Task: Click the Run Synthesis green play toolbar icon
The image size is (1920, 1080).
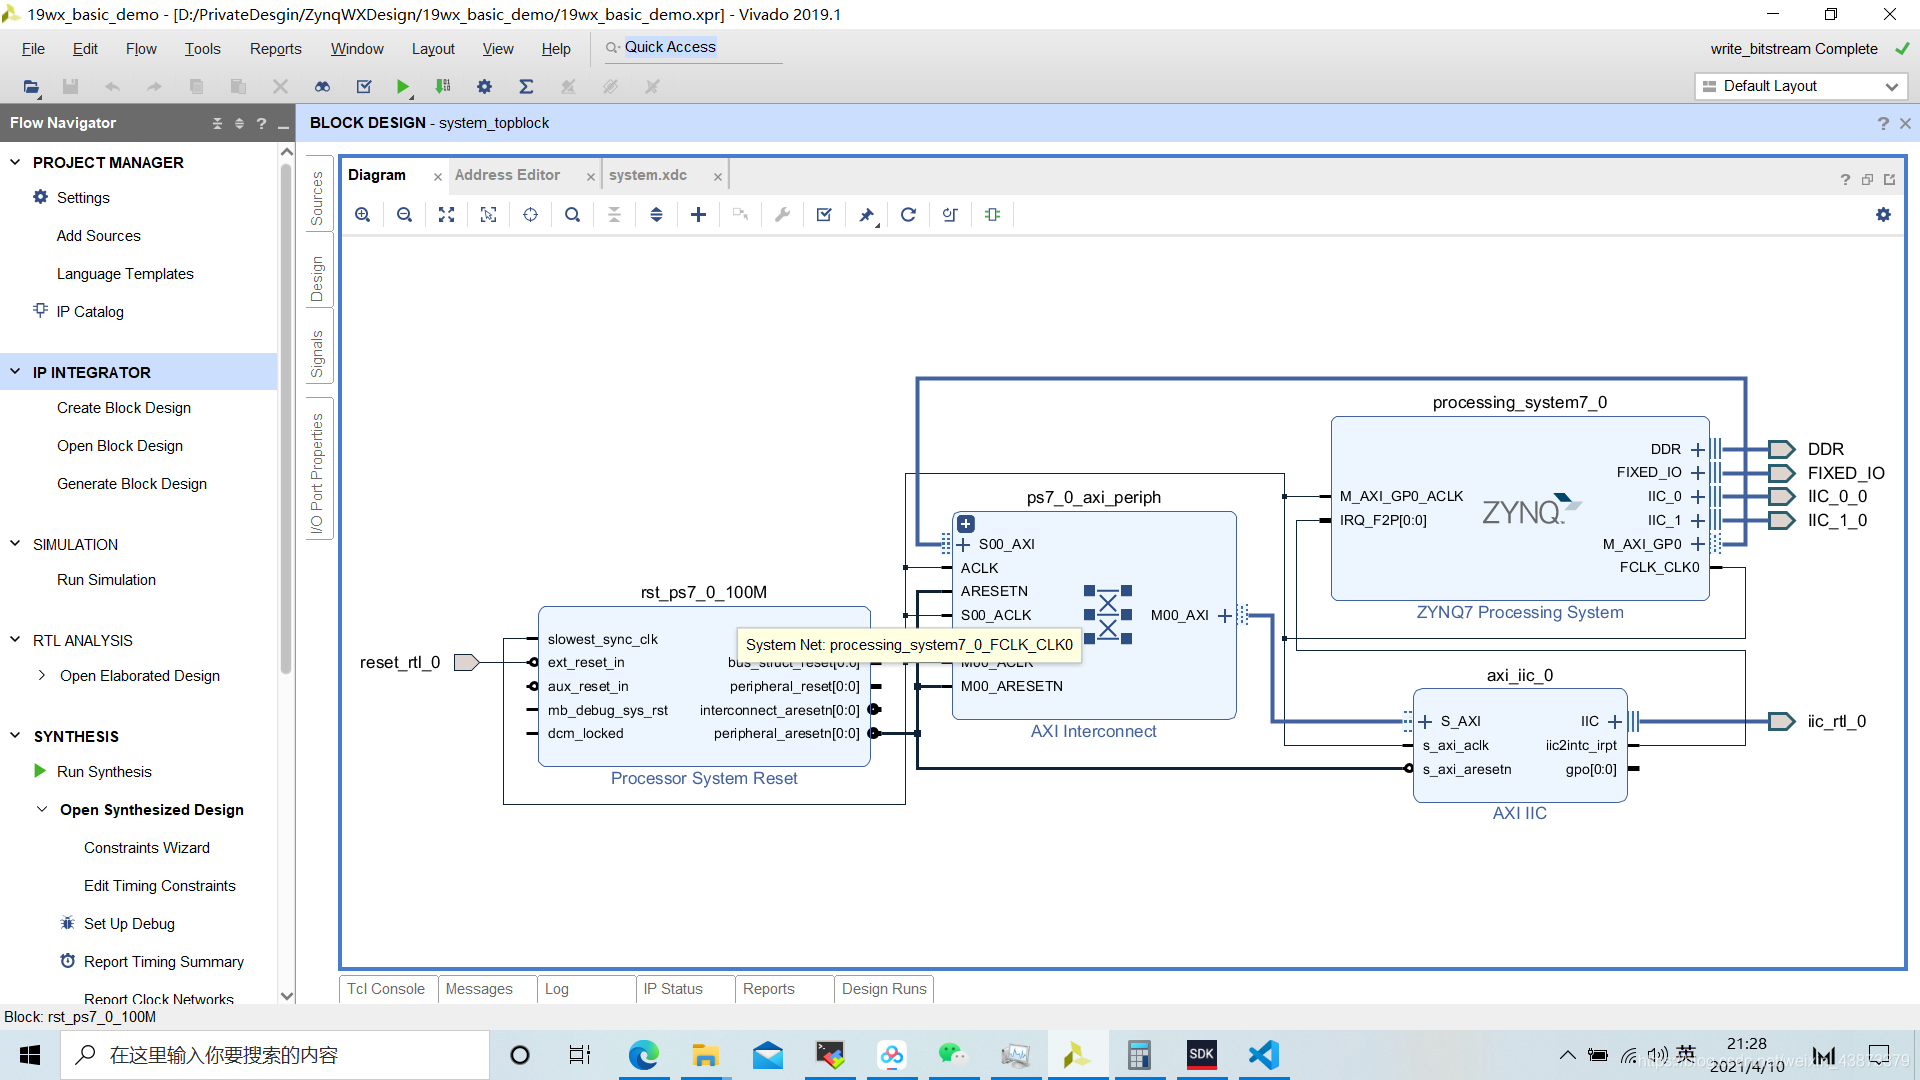Action: [403, 87]
